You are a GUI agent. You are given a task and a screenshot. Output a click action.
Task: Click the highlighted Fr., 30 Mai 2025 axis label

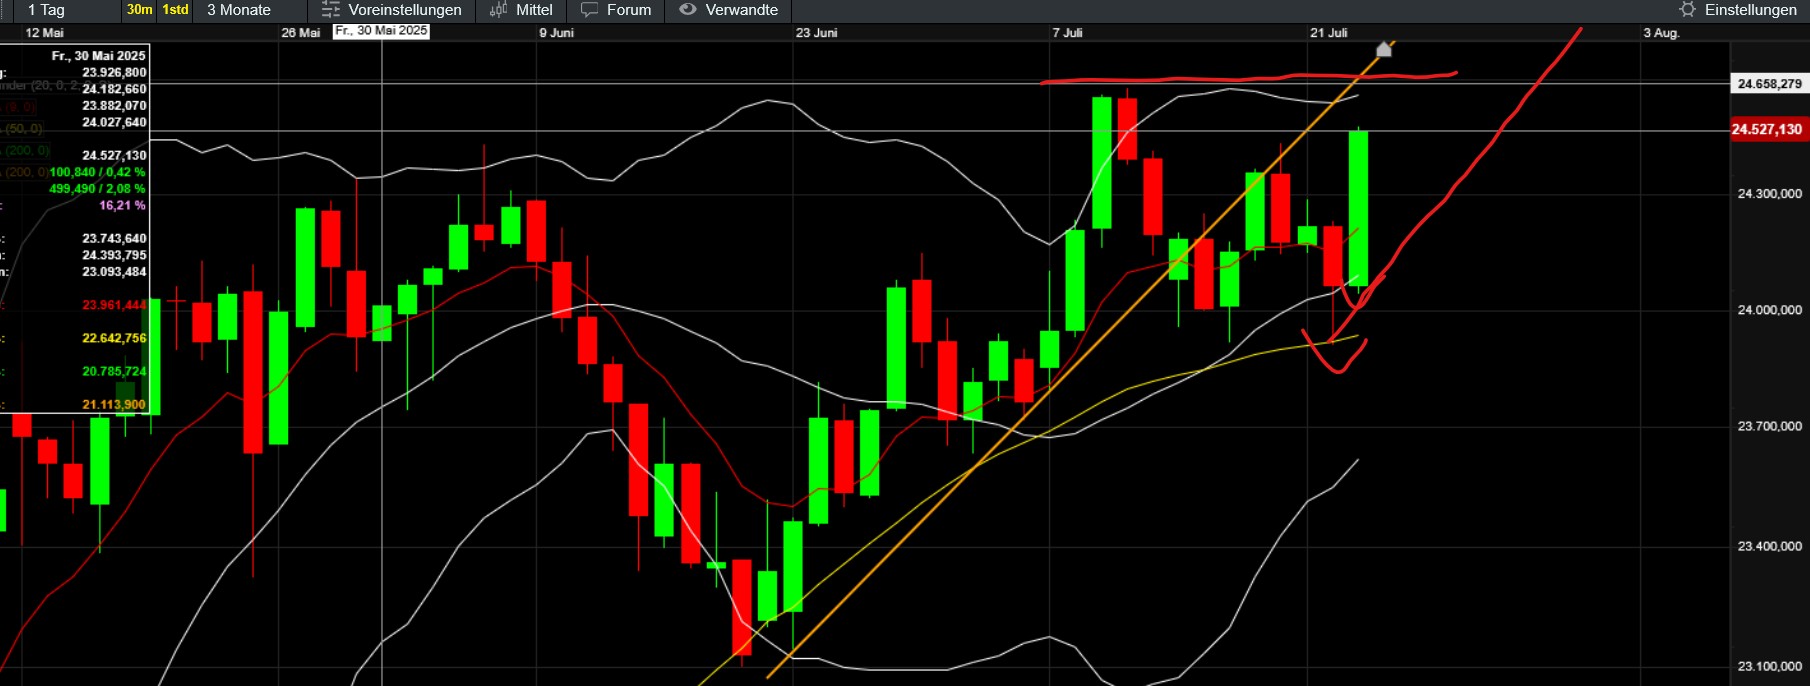381,32
